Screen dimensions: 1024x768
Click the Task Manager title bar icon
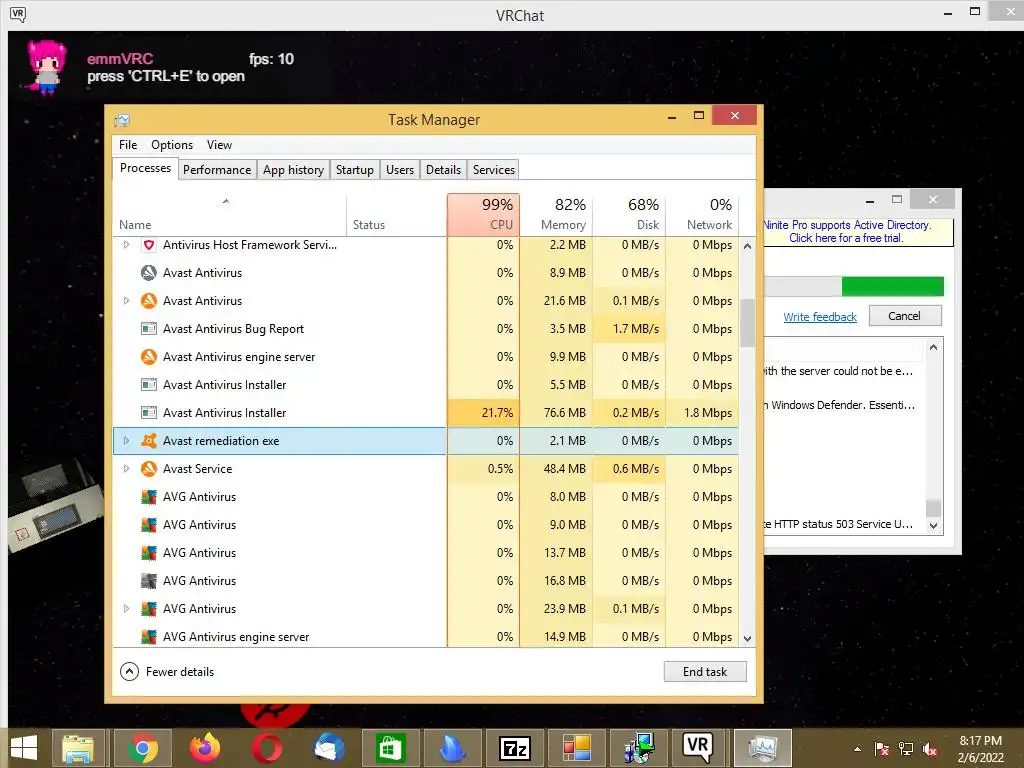click(122, 120)
